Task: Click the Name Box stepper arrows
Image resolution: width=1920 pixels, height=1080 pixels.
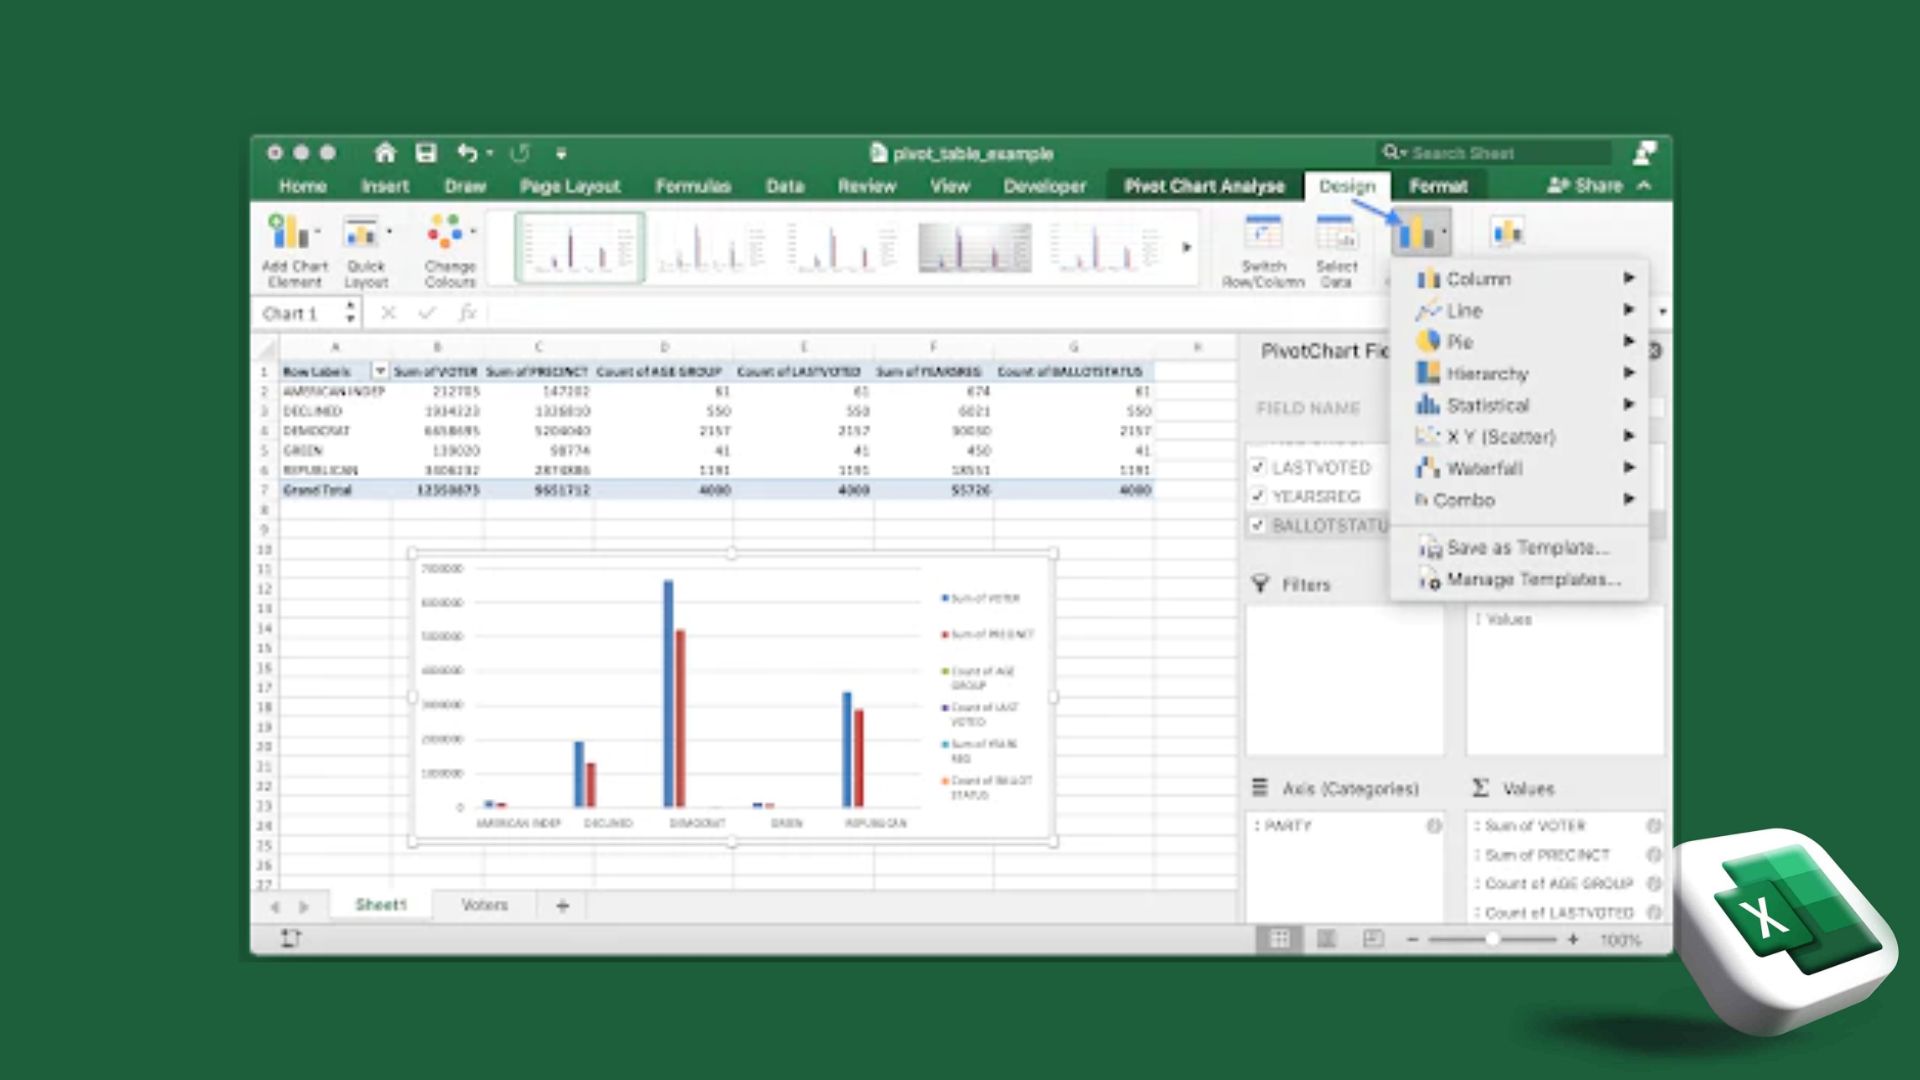Action: (x=350, y=314)
